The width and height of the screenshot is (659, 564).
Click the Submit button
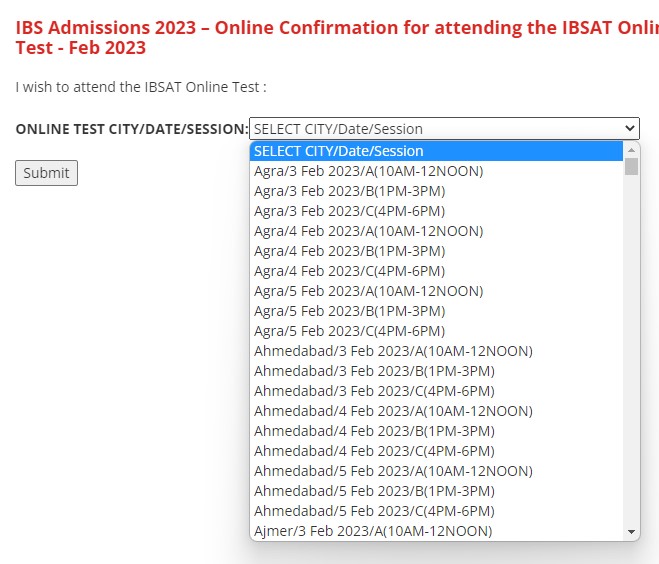pyautogui.click(x=46, y=173)
